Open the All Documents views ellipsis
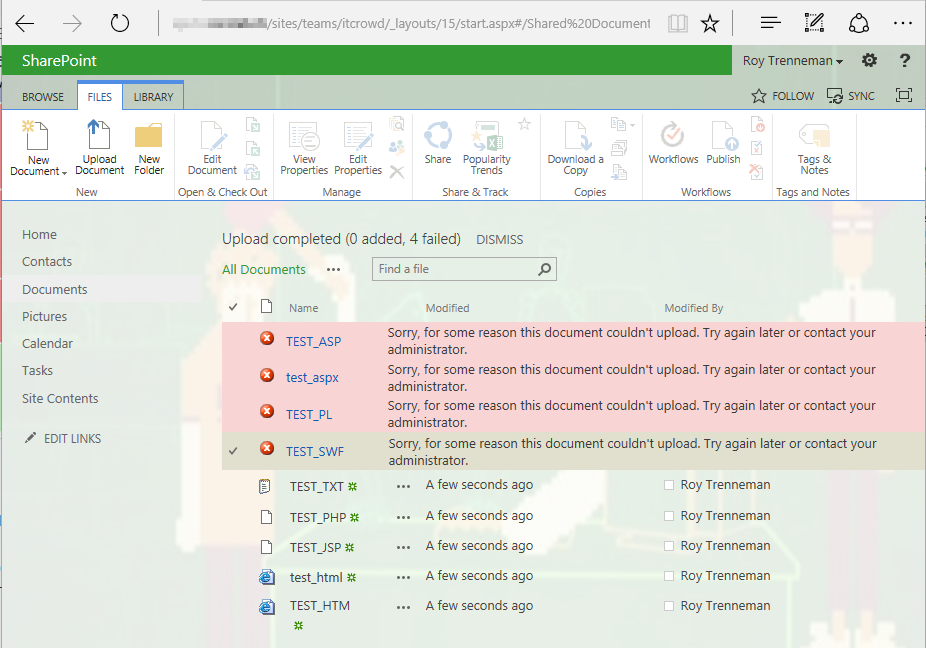Viewport: 926px width, 648px height. pyautogui.click(x=334, y=270)
